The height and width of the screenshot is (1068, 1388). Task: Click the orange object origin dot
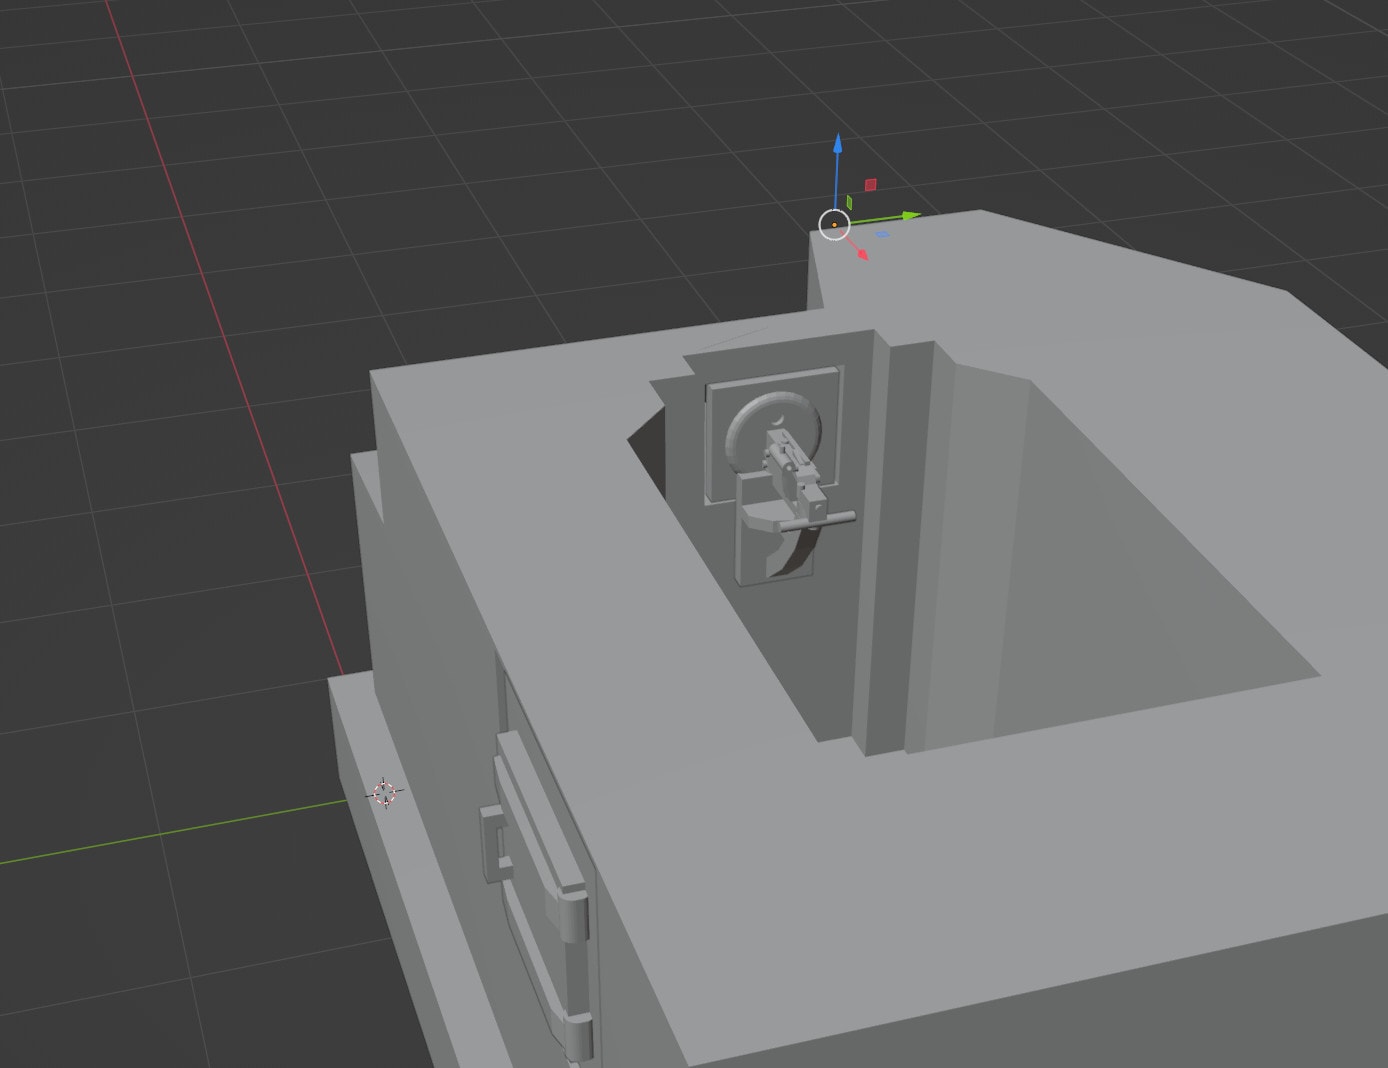(834, 225)
